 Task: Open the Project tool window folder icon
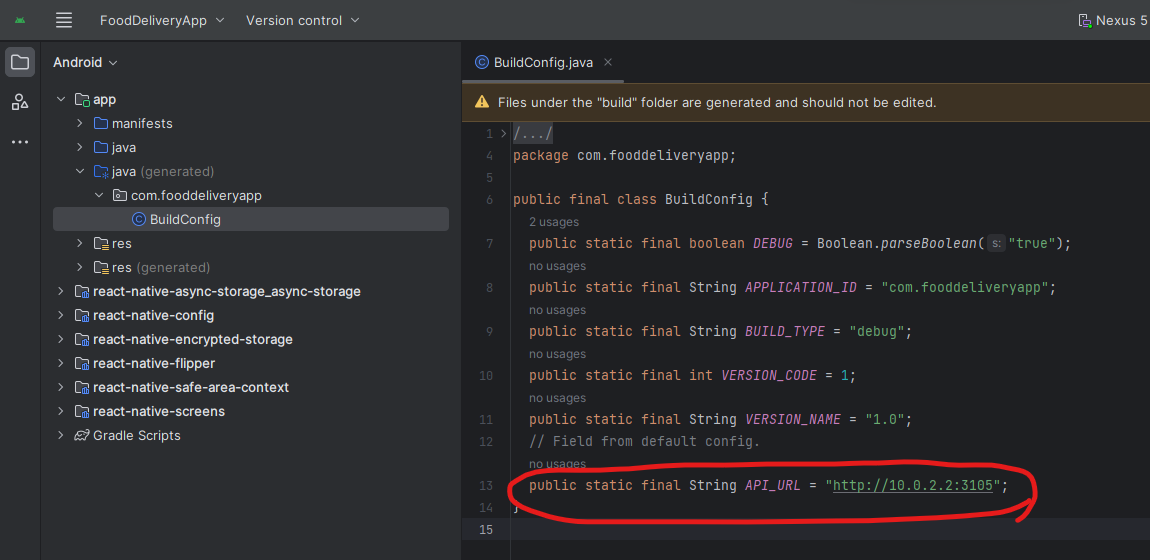[20, 62]
